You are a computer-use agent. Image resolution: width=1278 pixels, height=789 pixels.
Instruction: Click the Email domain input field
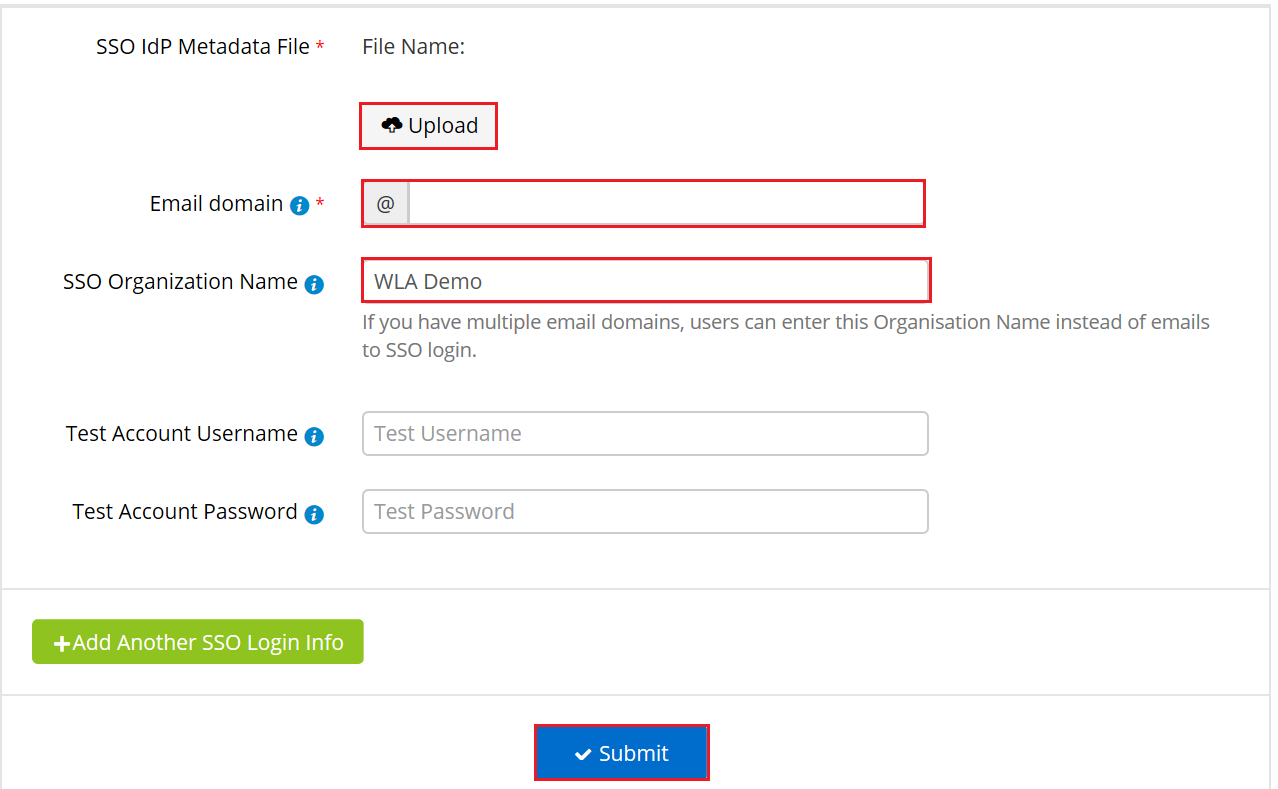click(666, 203)
